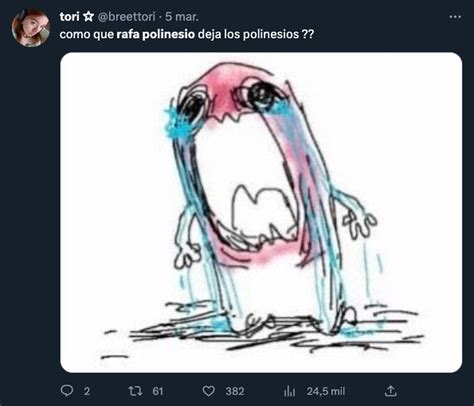The width and height of the screenshot is (474, 406).
Task: Open the crying creature drawing image
Action: pos(261,212)
